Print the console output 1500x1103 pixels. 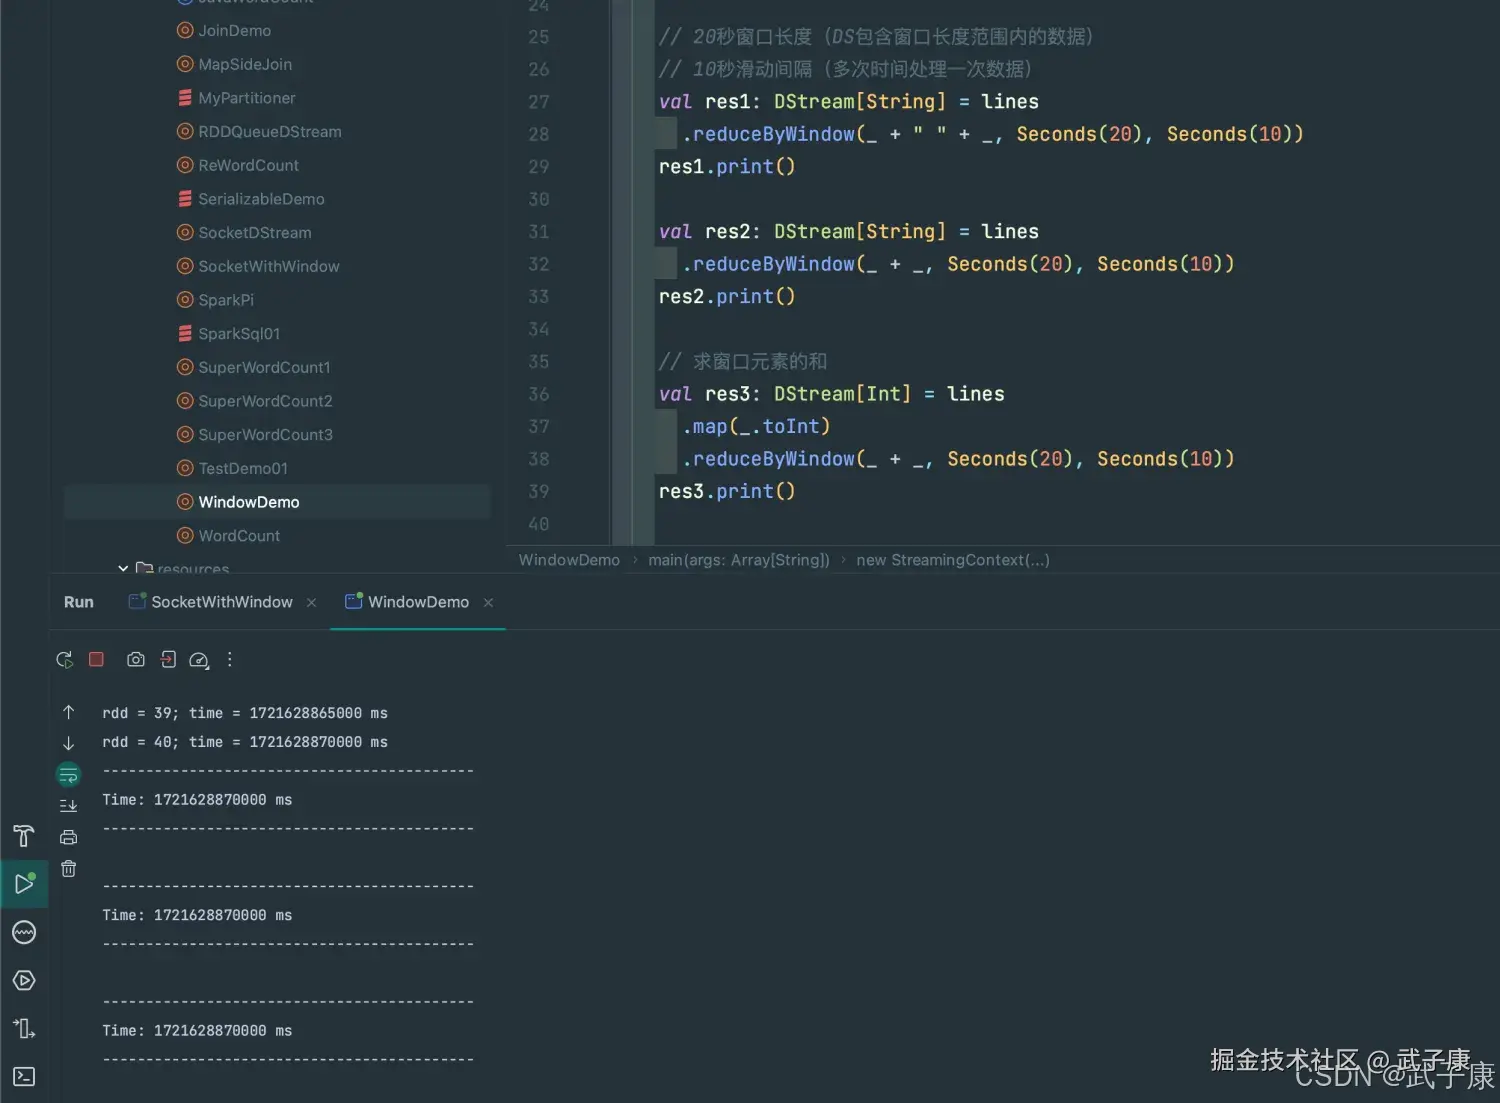click(x=68, y=838)
